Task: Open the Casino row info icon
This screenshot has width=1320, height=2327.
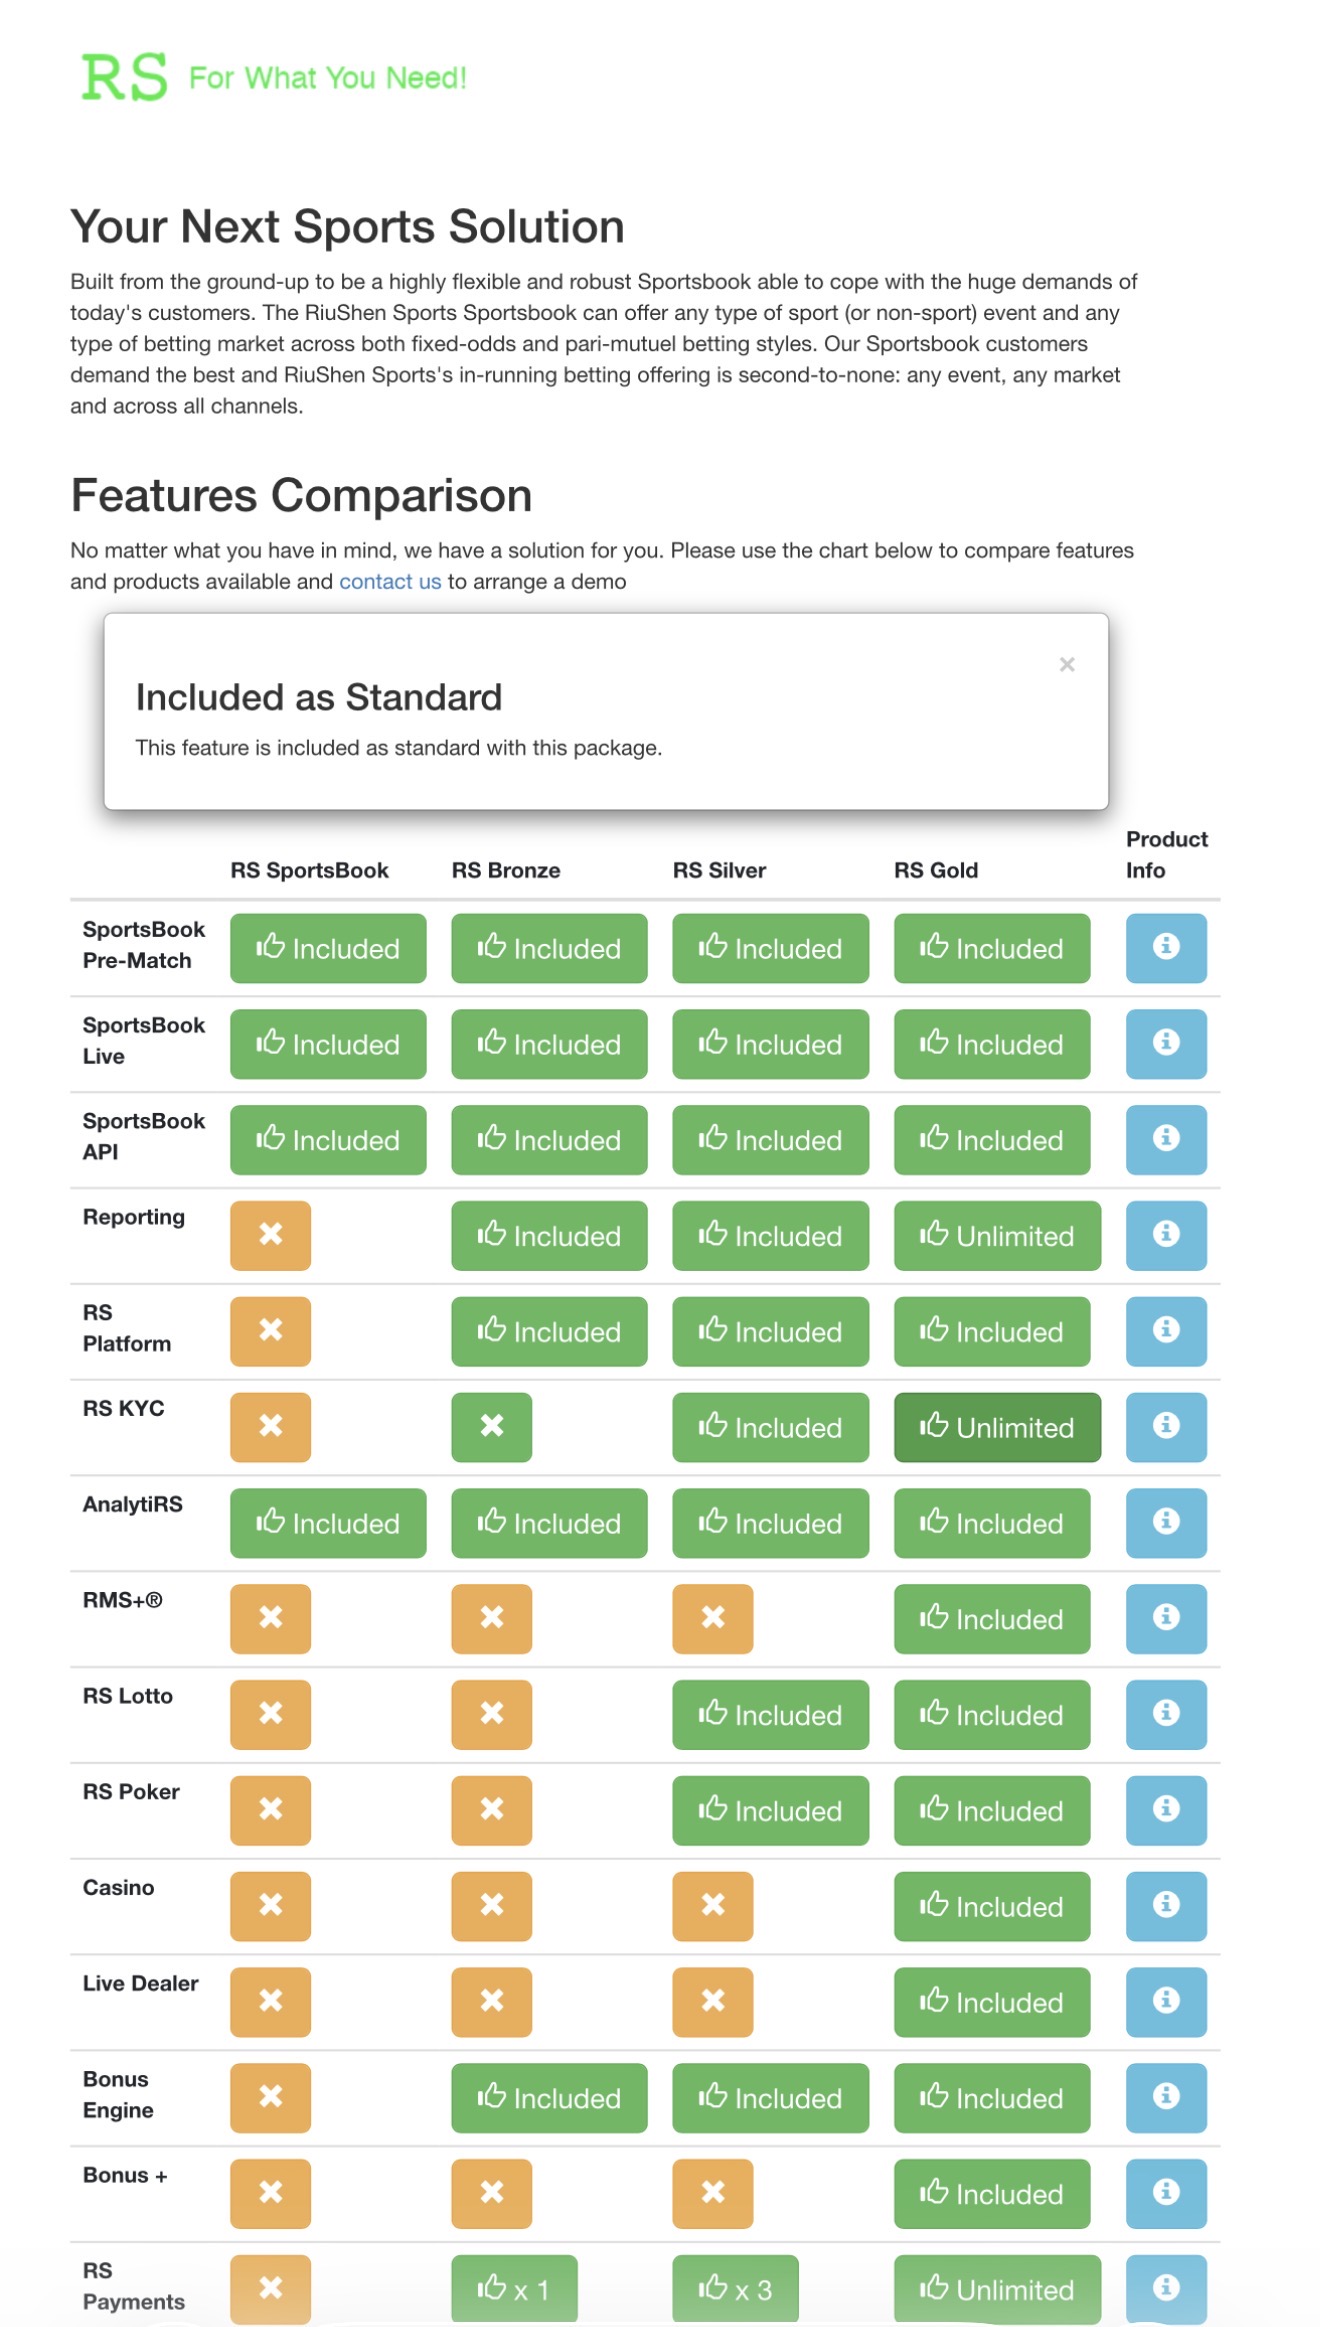Action: point(1165,1906)
